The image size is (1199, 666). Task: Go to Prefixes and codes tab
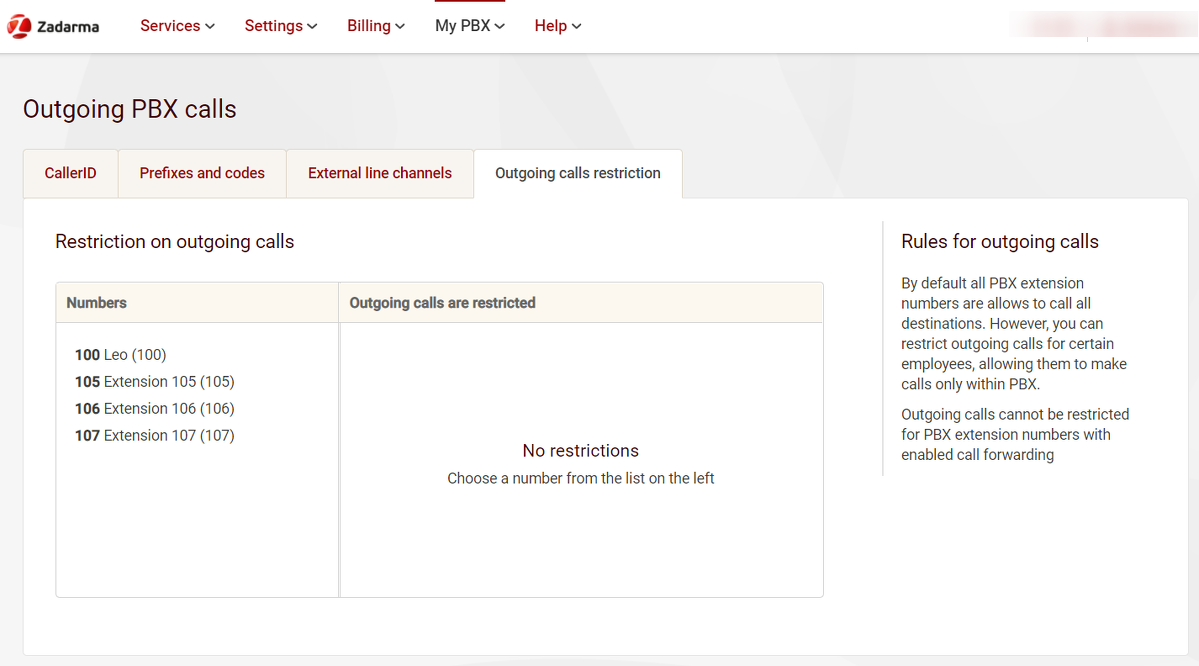pos(202,173)
